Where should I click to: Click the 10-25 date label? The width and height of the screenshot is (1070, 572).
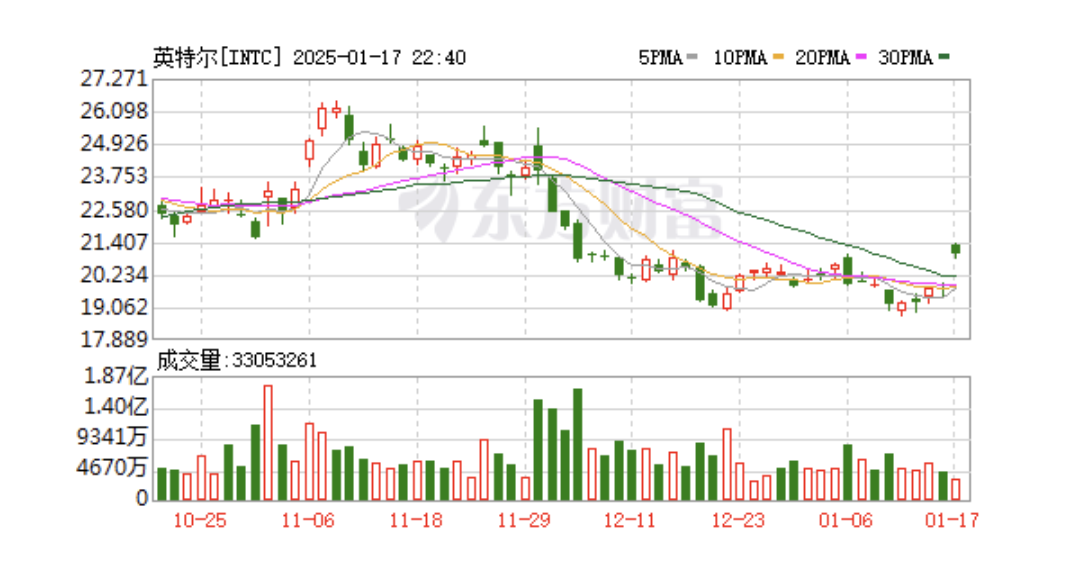199,521
